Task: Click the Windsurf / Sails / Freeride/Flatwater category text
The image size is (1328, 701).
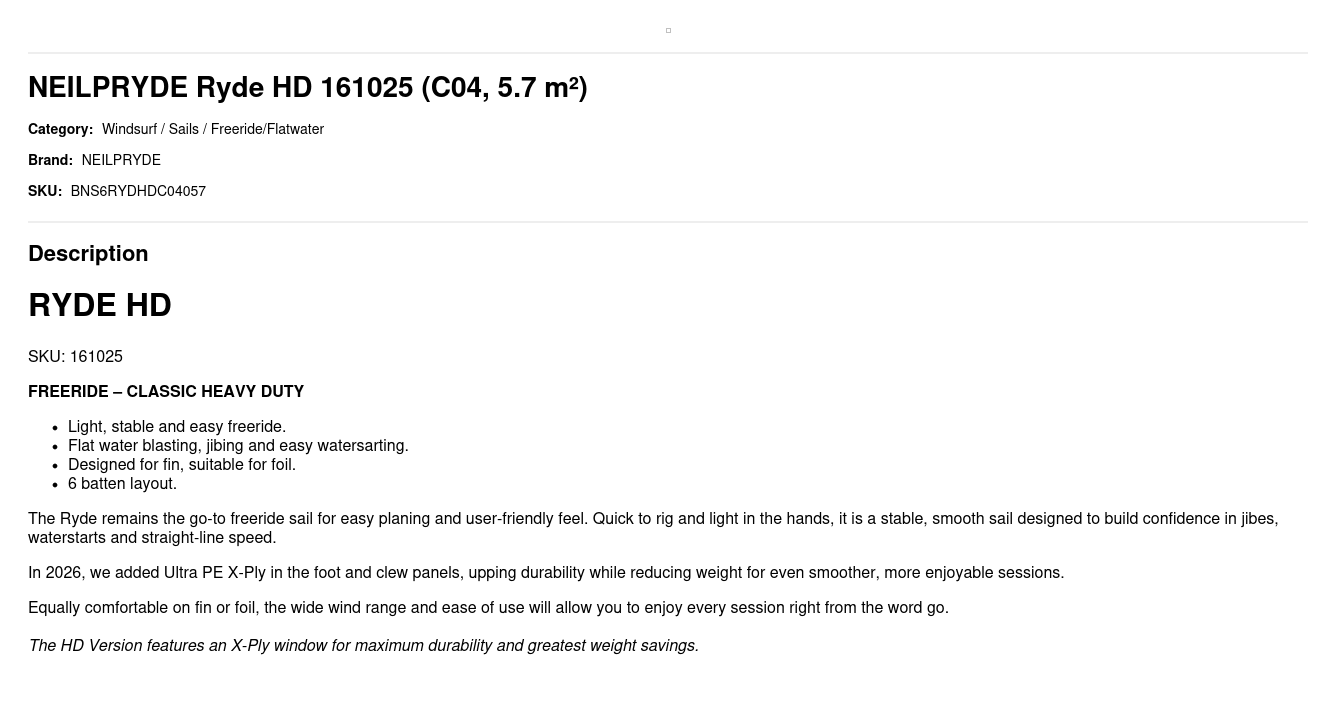Action: (x=212, y=129)
